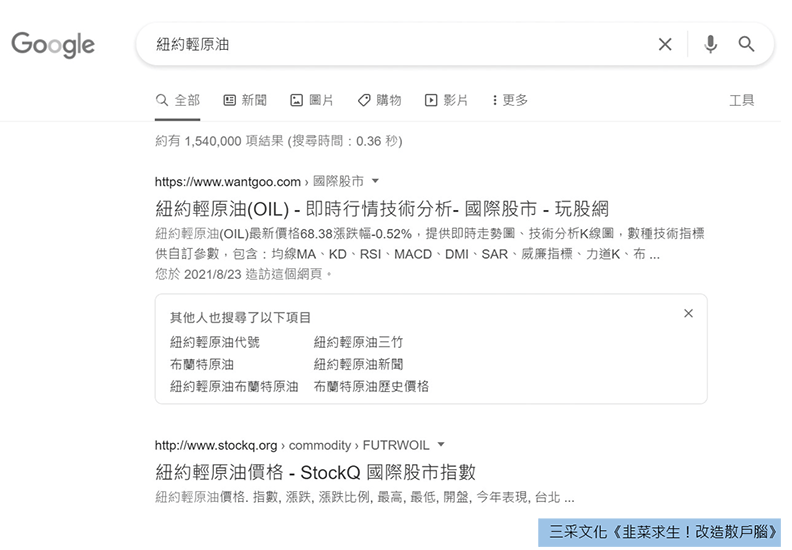Image resolution: width=792 pixels, height=550 pixels.
Task: Search related term 紐約輕原油布蘭特原油
Action: 234,386
